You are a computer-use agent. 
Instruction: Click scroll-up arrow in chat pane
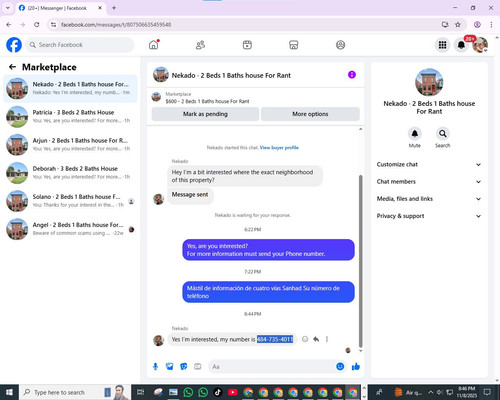click(x=360, y=129)
